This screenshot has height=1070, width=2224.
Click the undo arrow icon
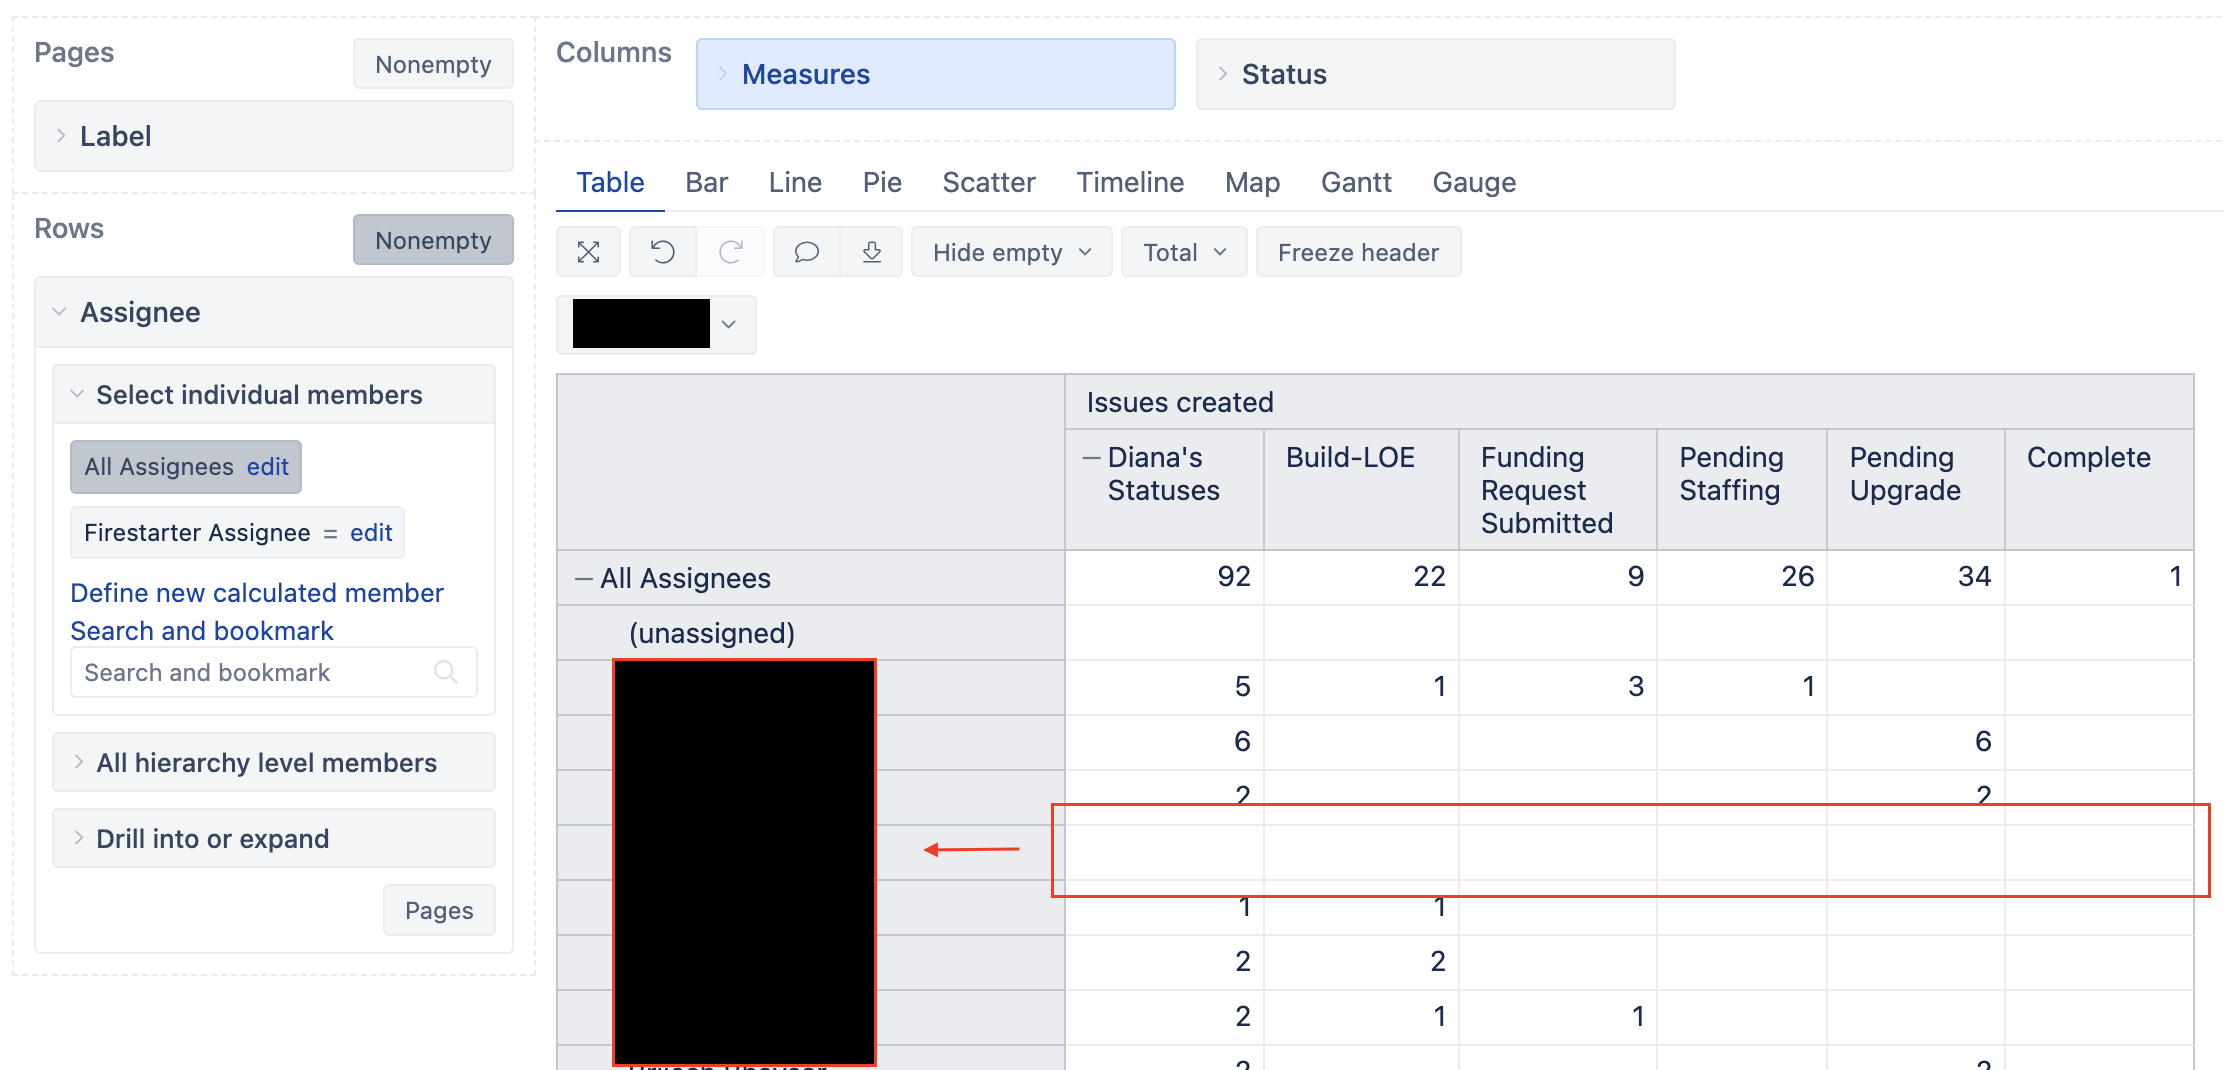tap(662, 252)
